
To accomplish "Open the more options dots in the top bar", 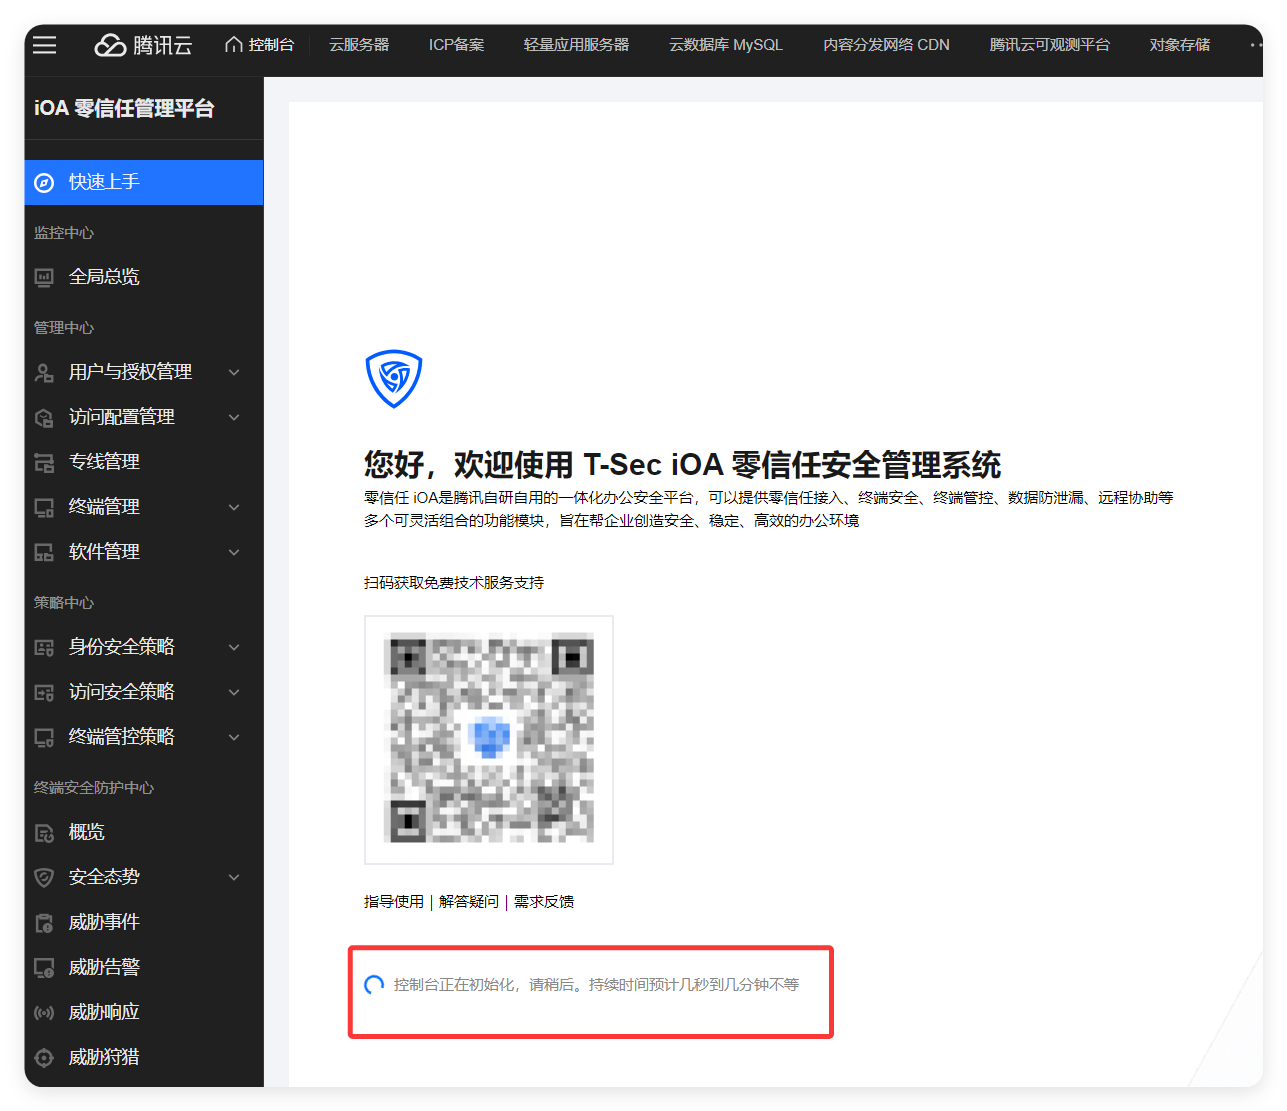I will [x=1254, y=45].
